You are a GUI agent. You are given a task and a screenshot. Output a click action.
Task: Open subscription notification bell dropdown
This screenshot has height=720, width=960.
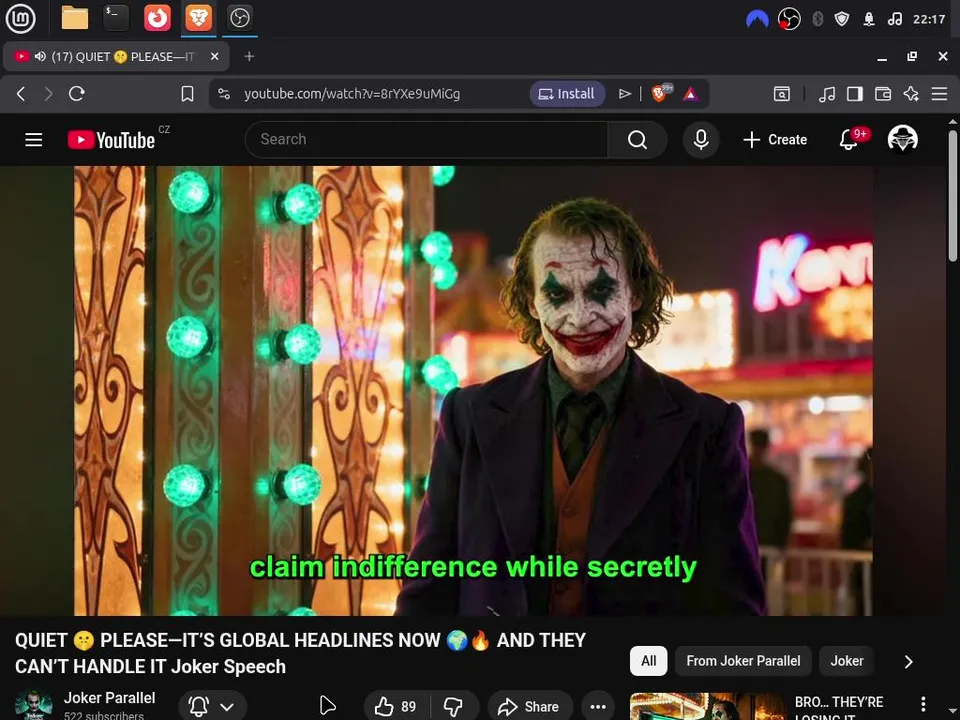212,707
